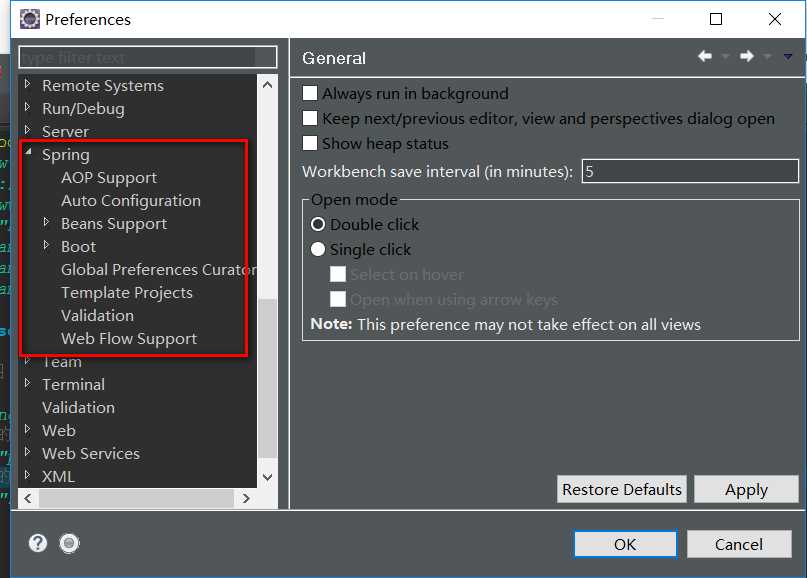The width and height of the screenshot is (807, 578).
Task: Collapse the Spring node
Action: 28,152
